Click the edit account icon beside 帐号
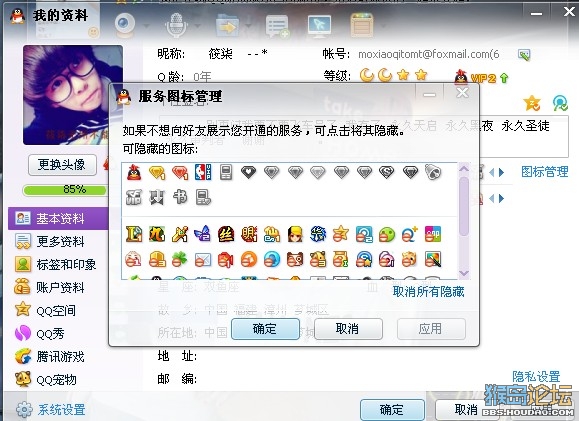This screenshot has width=579, height=421. click(x=524, y=55)
